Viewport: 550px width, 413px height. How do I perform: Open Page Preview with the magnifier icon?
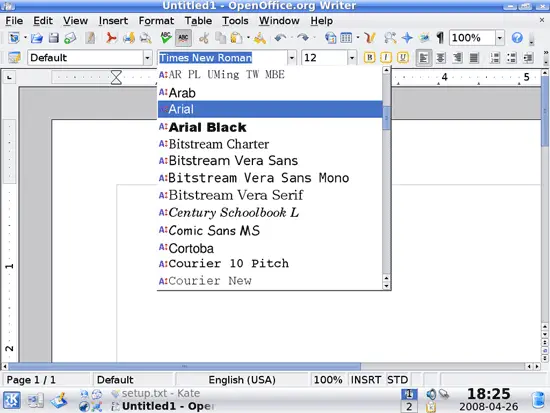pos(145,38)
